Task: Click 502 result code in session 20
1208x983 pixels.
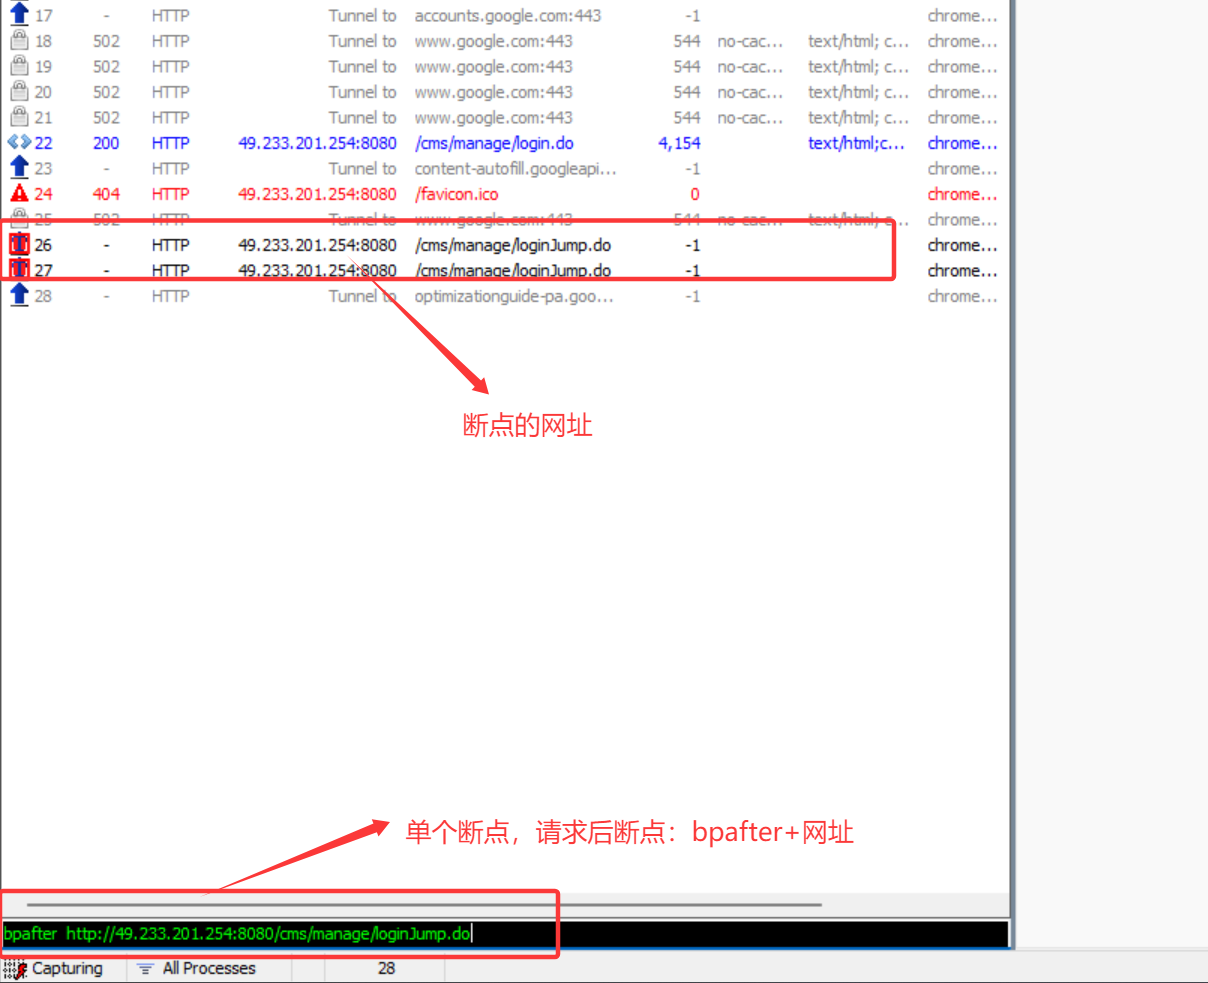Action: [x=106, y=92]
